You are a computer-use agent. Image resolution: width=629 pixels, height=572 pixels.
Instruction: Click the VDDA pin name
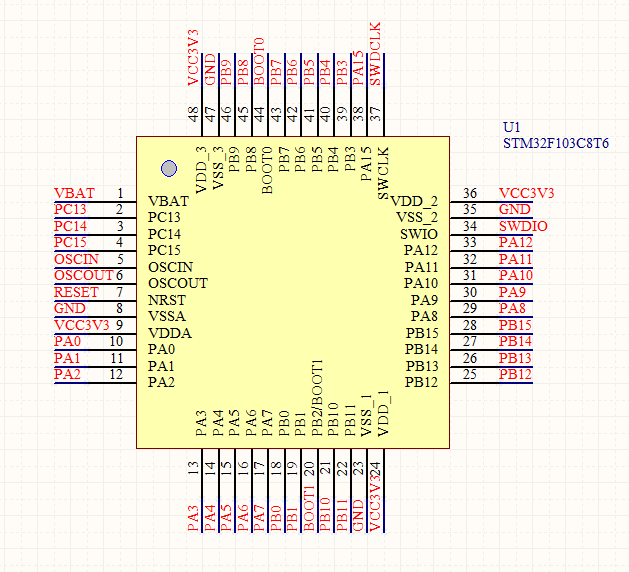coord(170,333)
